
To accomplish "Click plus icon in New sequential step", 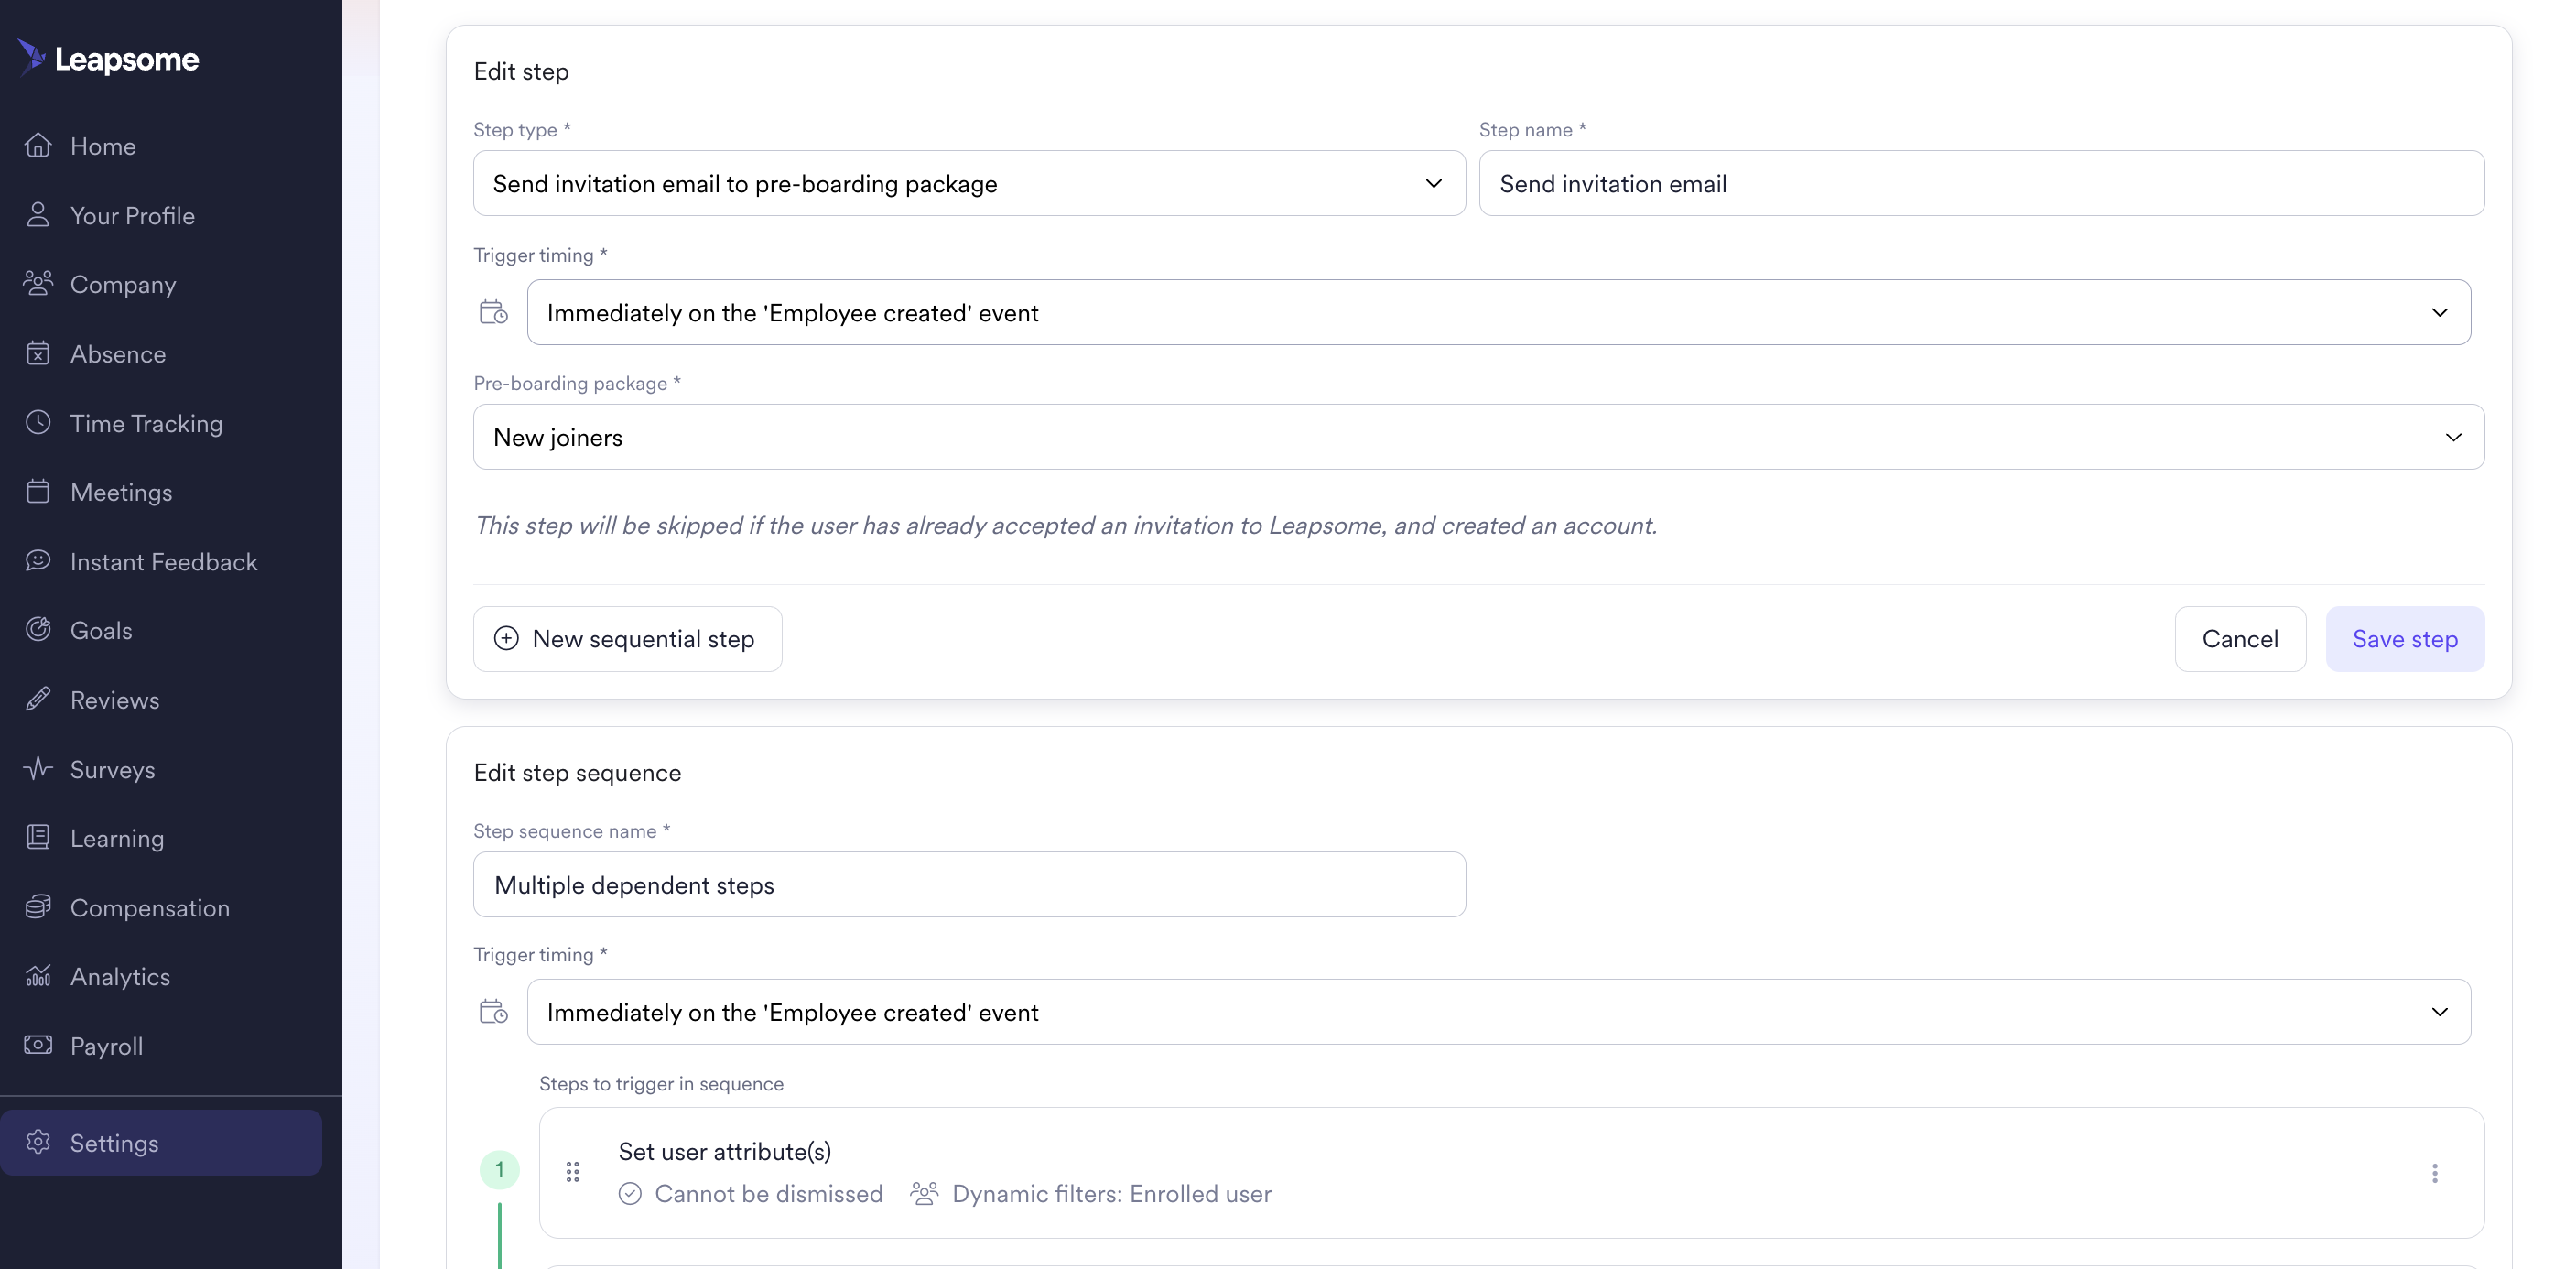I will (x=507, y=638).
